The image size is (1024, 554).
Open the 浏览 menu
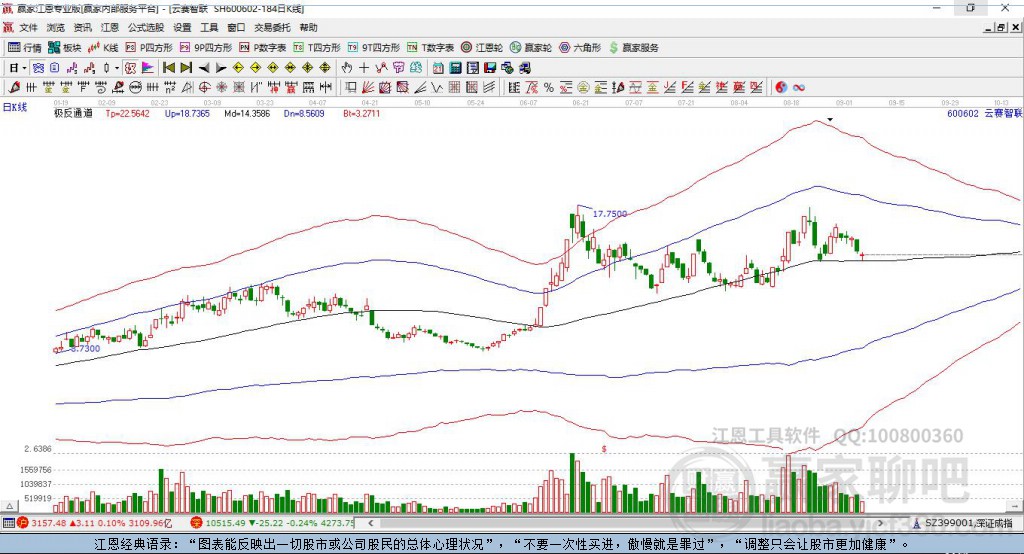click(x=56, y=27)
